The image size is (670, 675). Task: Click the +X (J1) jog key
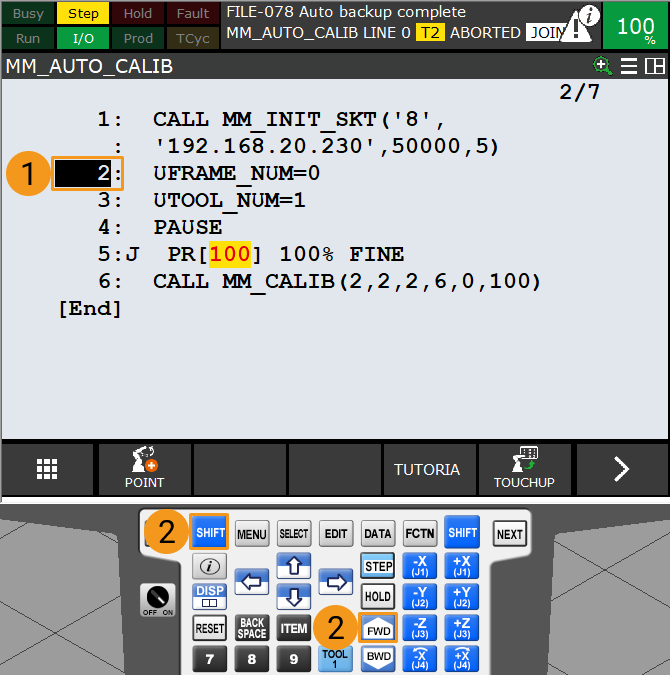[x=462, y=566]
